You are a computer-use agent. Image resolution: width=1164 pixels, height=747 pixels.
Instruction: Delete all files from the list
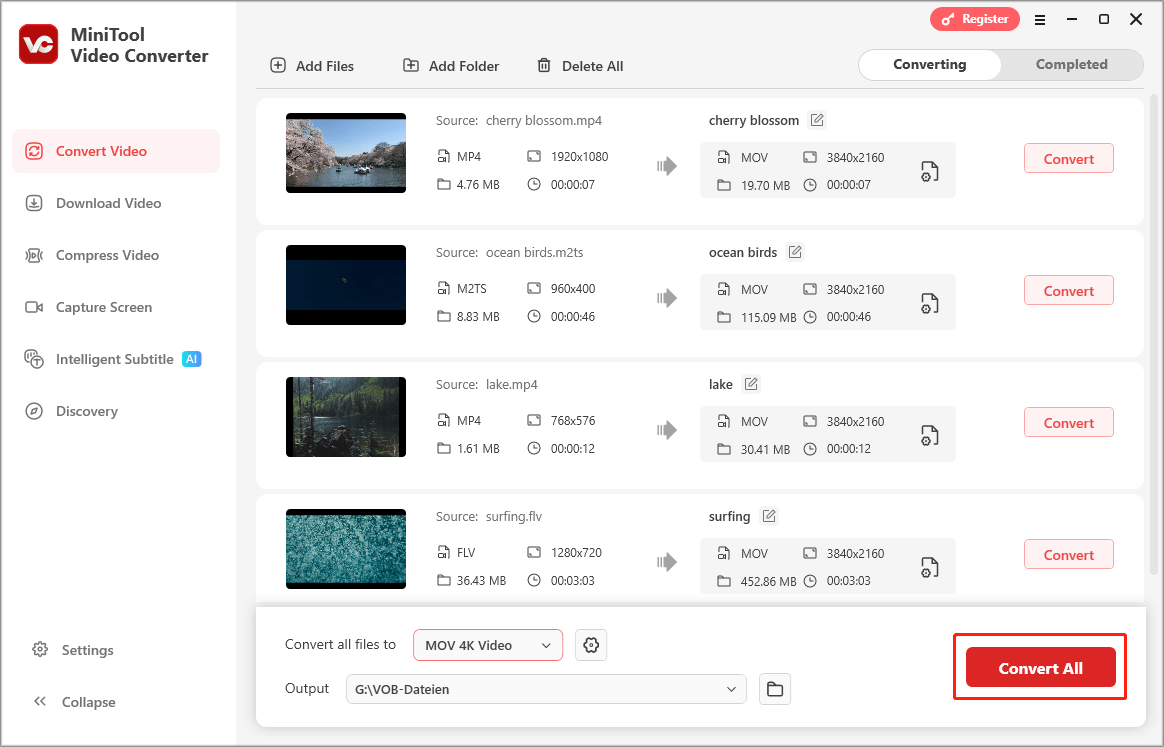coord(579,66)
